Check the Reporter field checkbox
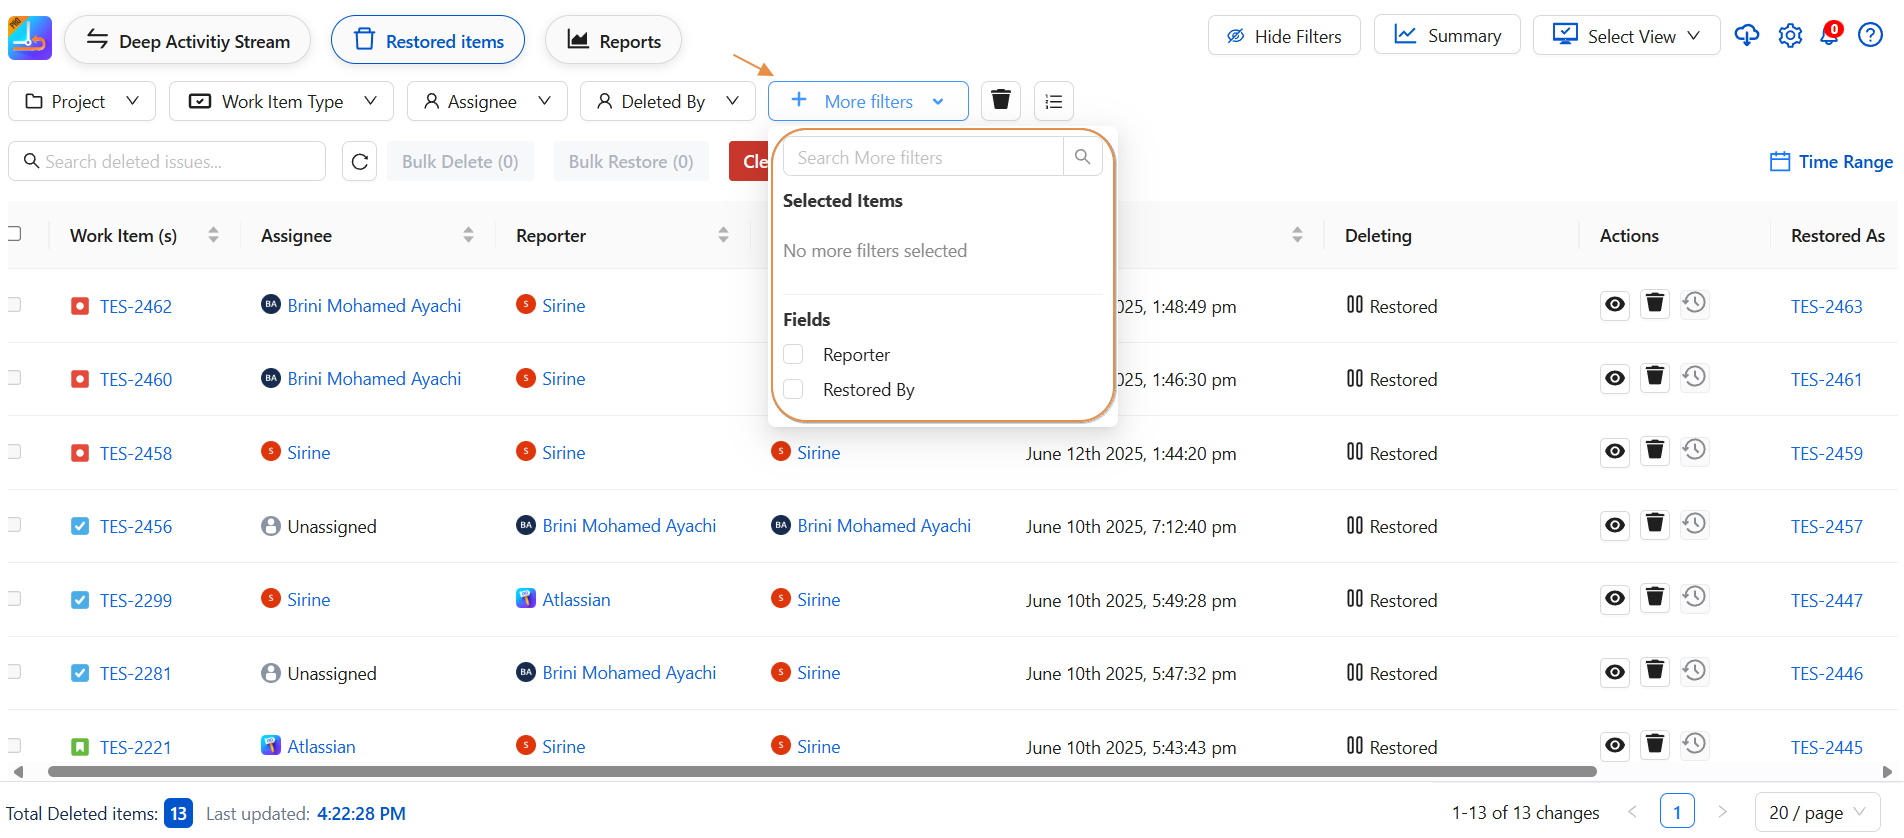This screenshot has width=1904, height=838. [794, 355]
